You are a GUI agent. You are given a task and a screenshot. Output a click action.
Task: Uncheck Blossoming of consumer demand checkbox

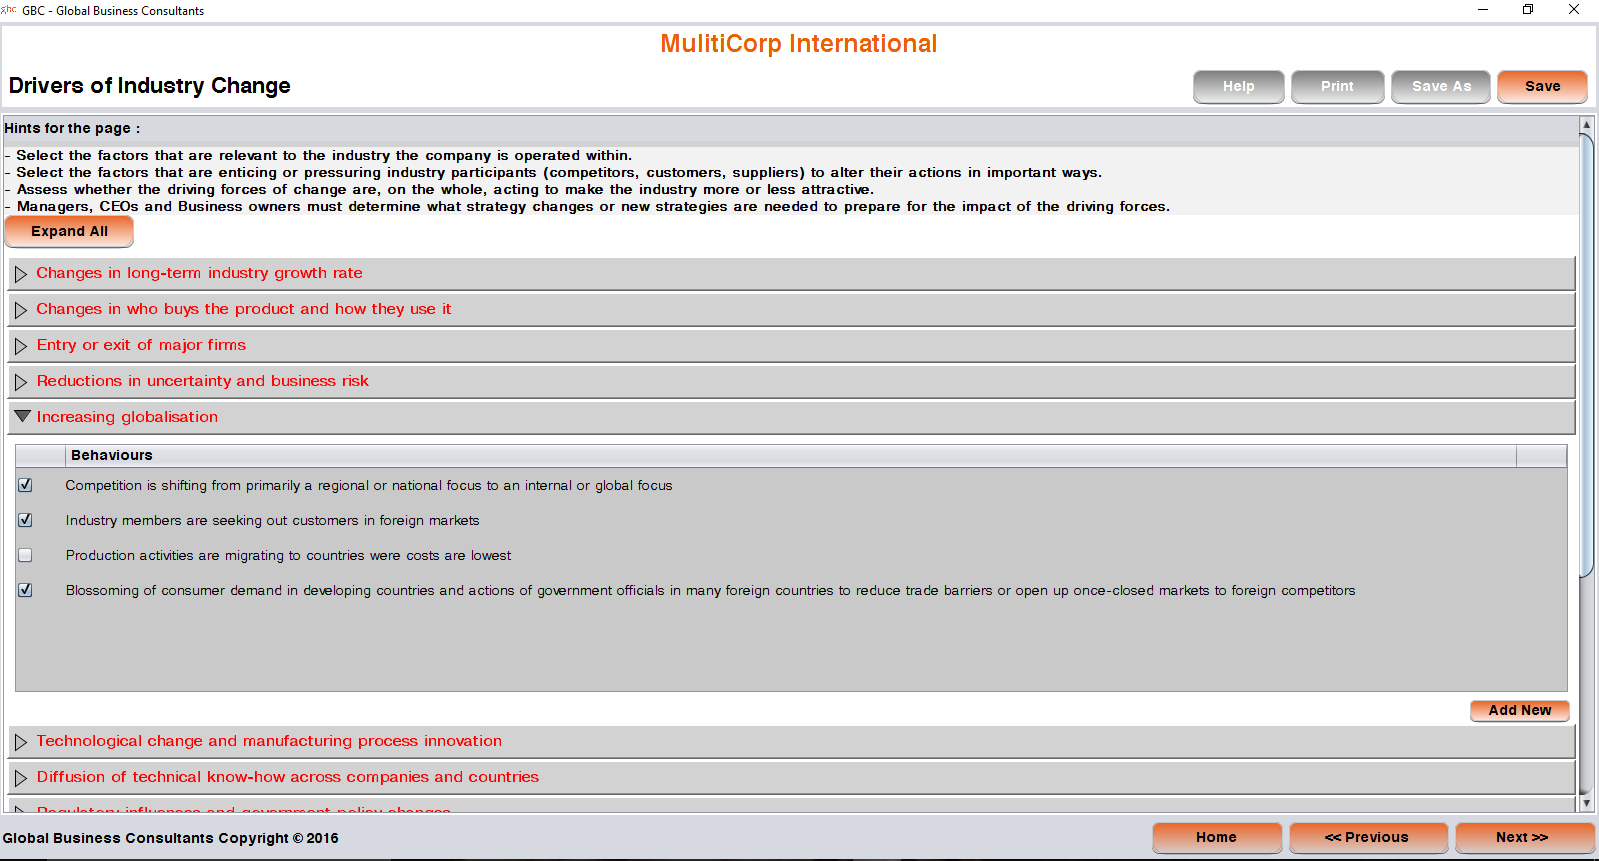pyautogui.click(x=25, y=590)
